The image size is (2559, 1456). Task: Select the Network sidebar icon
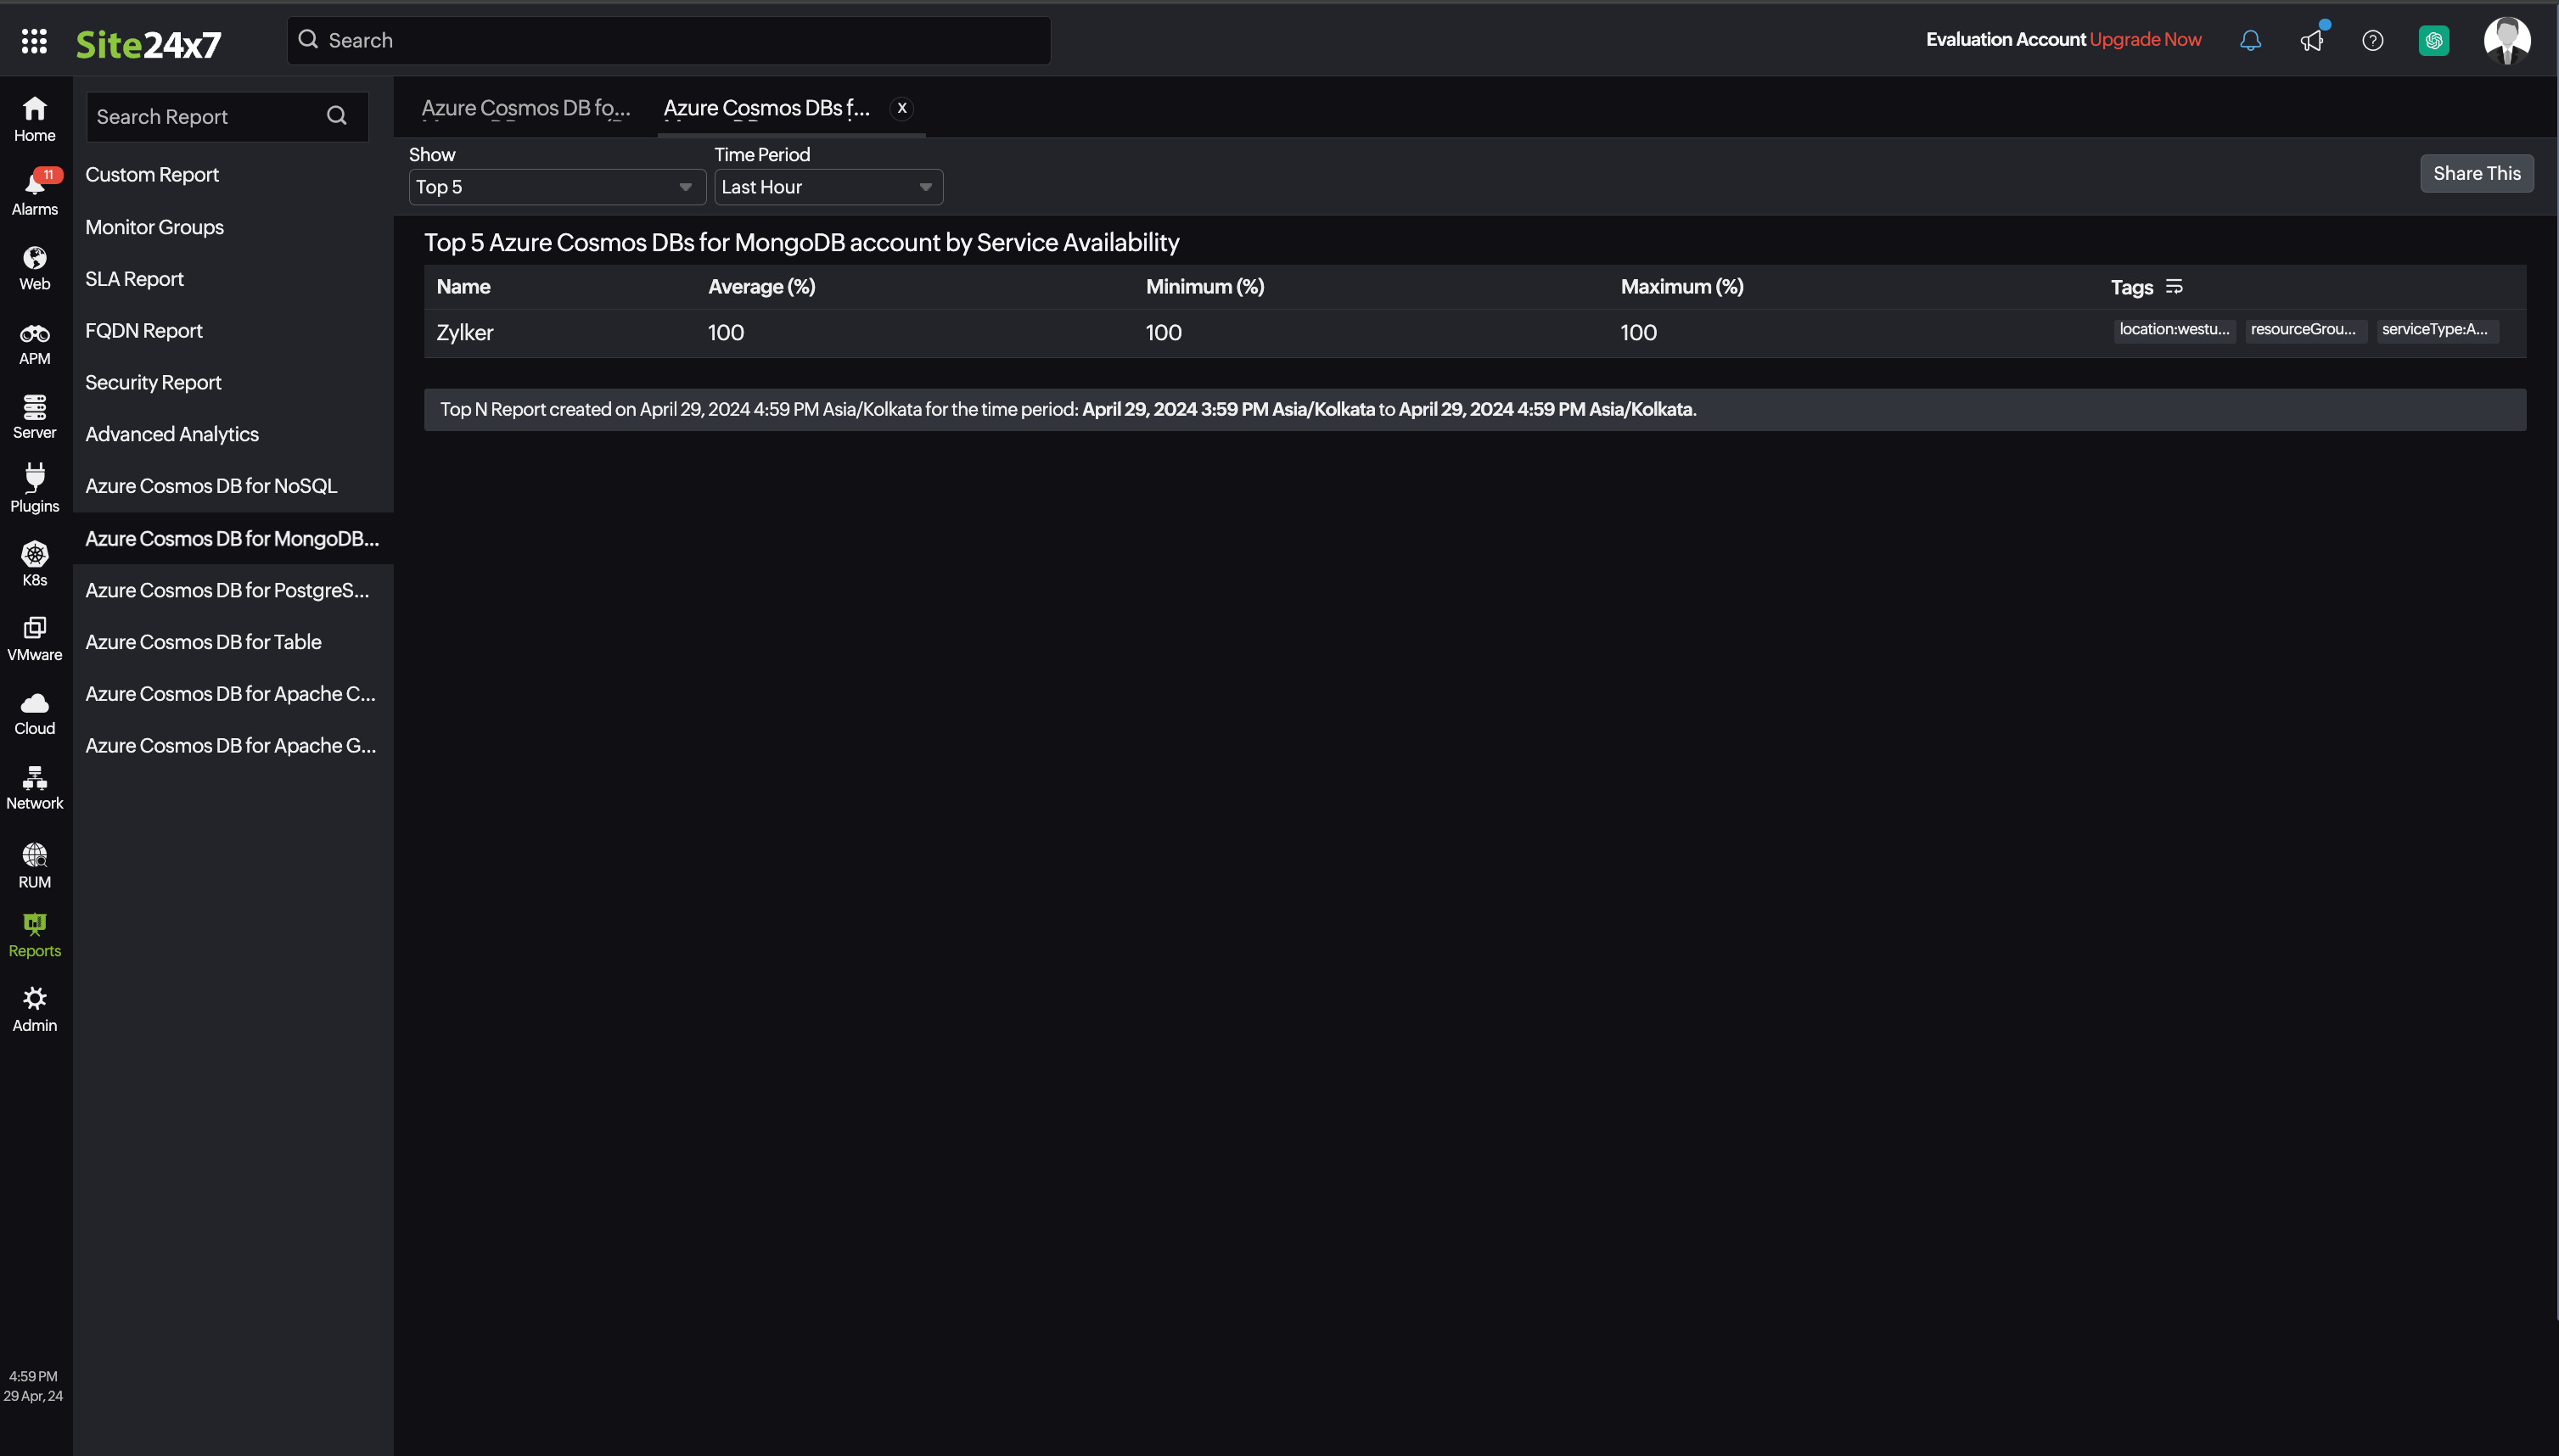(x=34, y=786)
